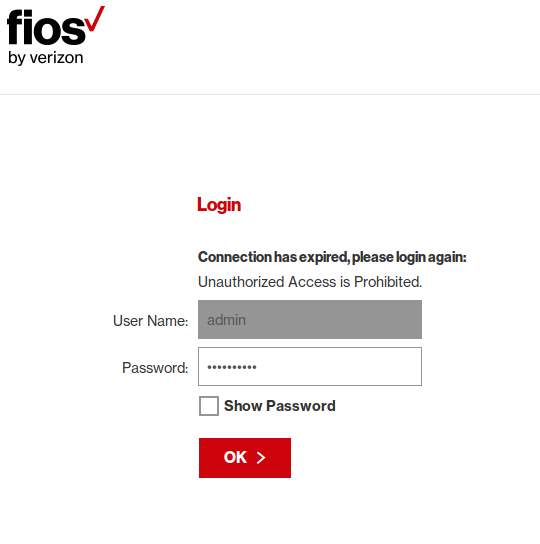540x544 pixels.
Task: Toggle visibility via Show Password label
Action: [280, 406]
